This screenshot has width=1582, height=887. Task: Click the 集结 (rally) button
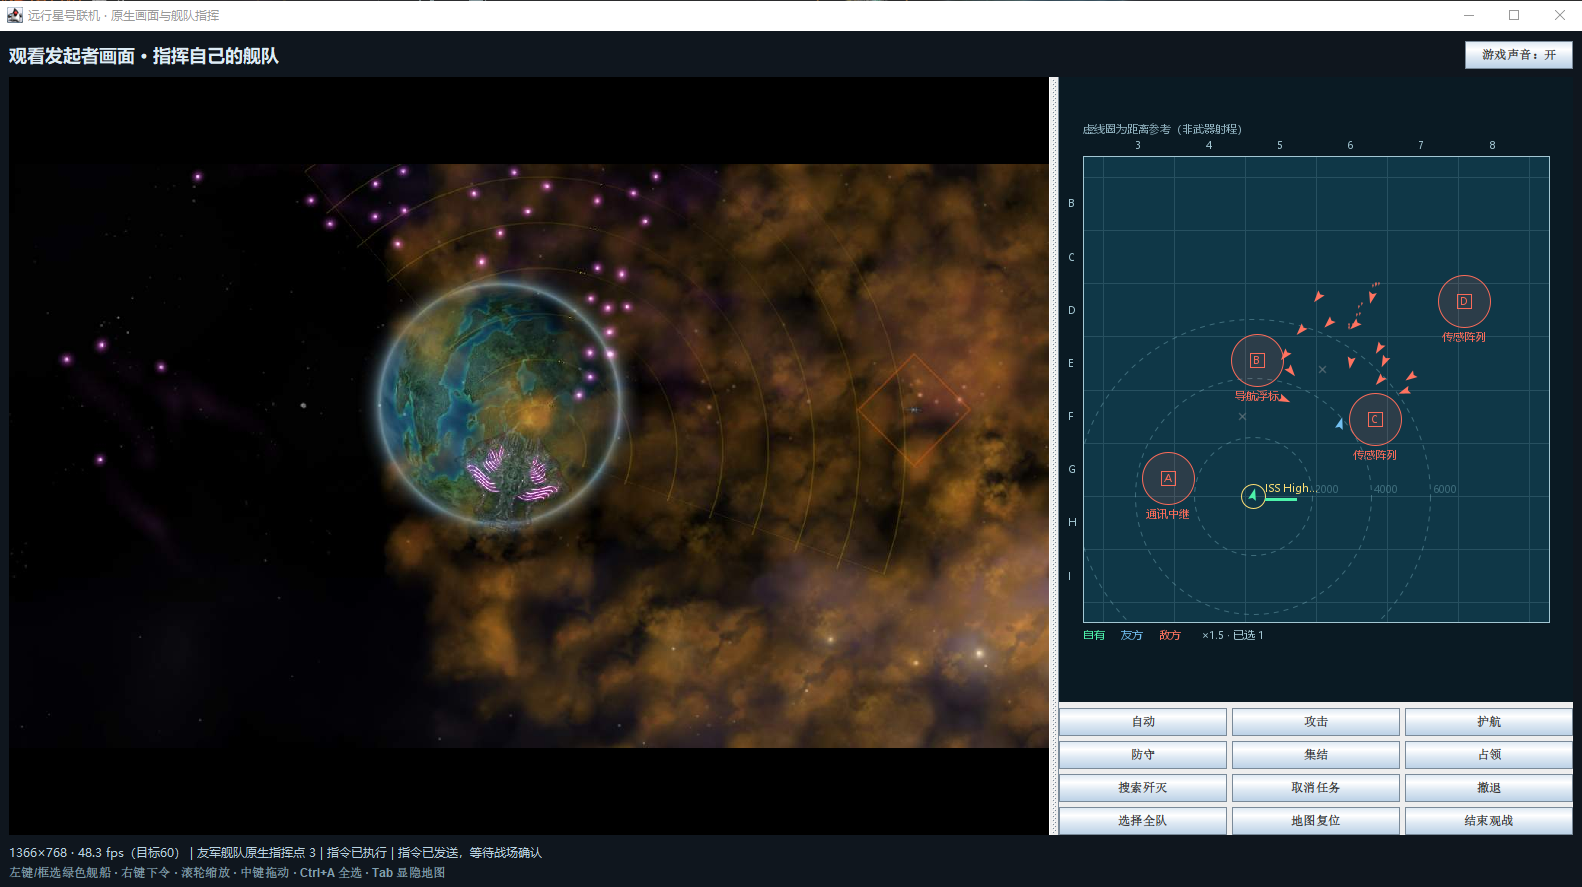pyautogui.click(x=1316, y=755)
